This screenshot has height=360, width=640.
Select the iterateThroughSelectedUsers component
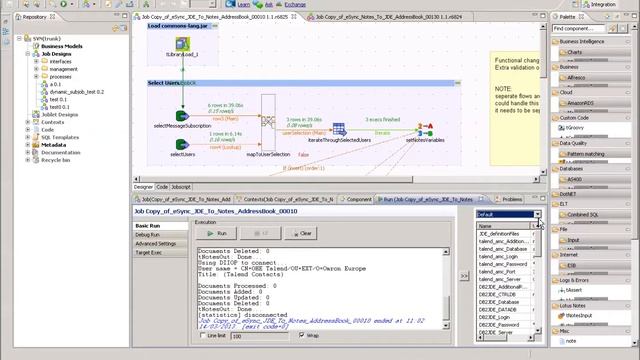click(339, 129)
